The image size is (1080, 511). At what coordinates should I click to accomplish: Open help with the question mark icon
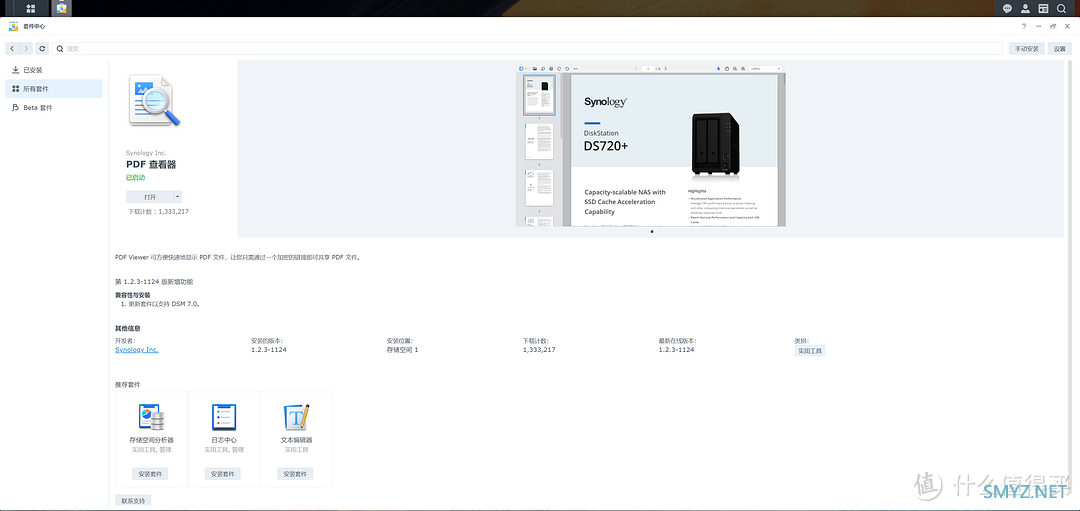click(x=1024, y=26)
